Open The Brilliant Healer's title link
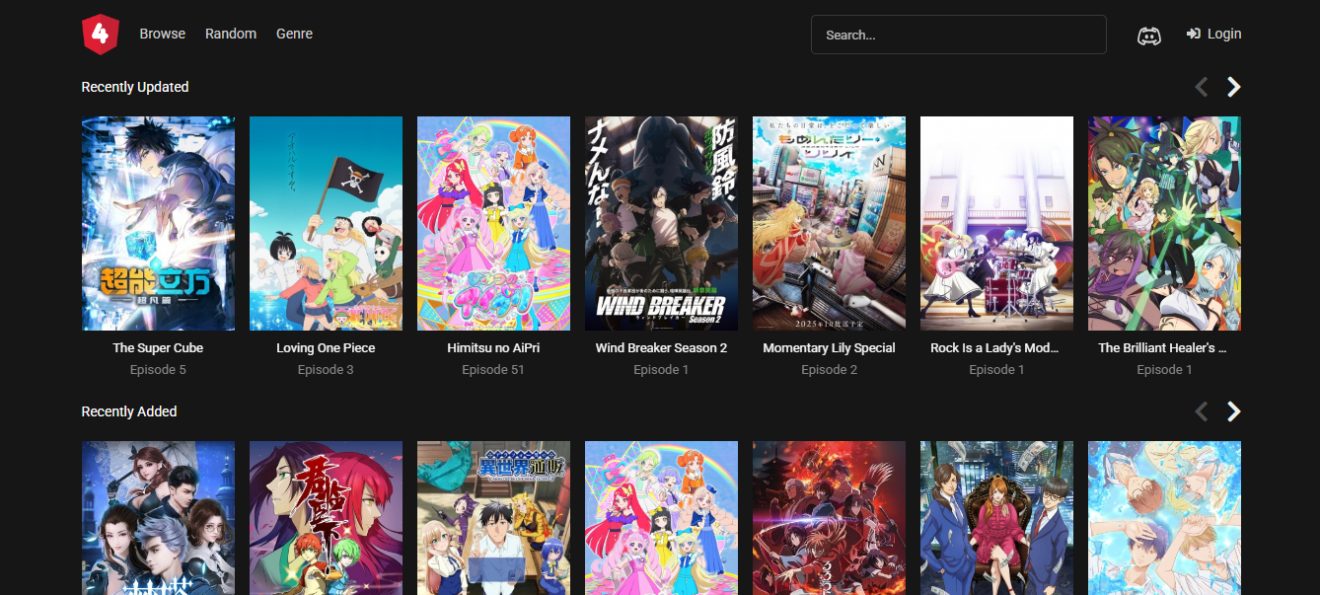 point(1164,347)
